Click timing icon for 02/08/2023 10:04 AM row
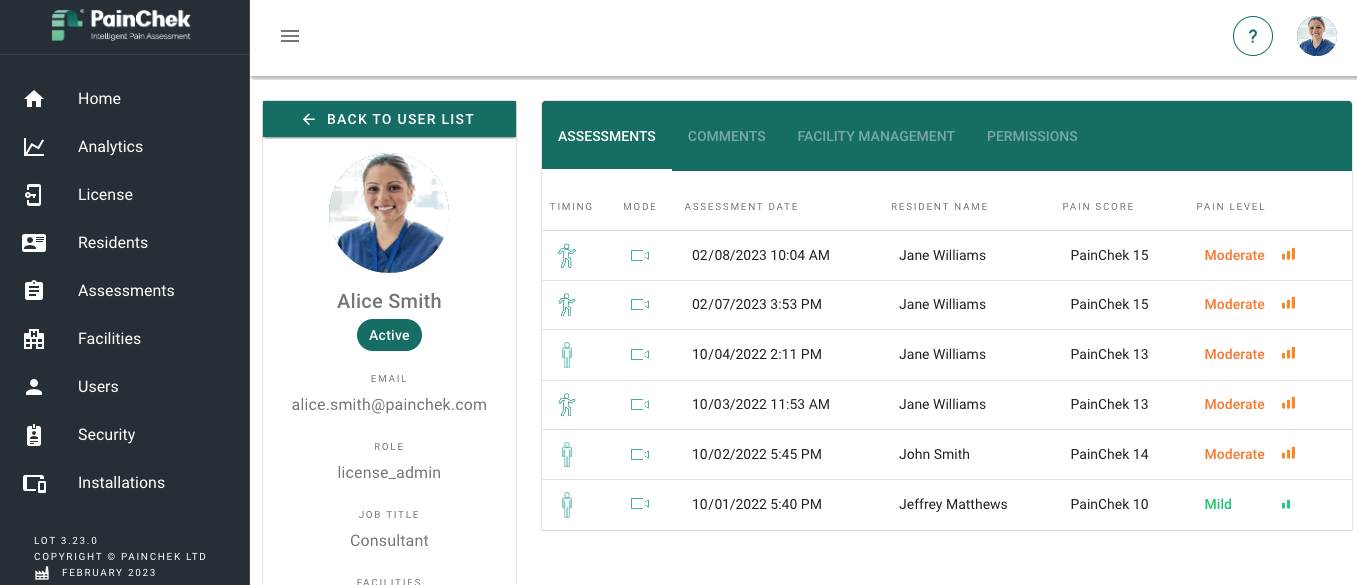Viewport: 1357px width, 585px height. tap(567, 255)
